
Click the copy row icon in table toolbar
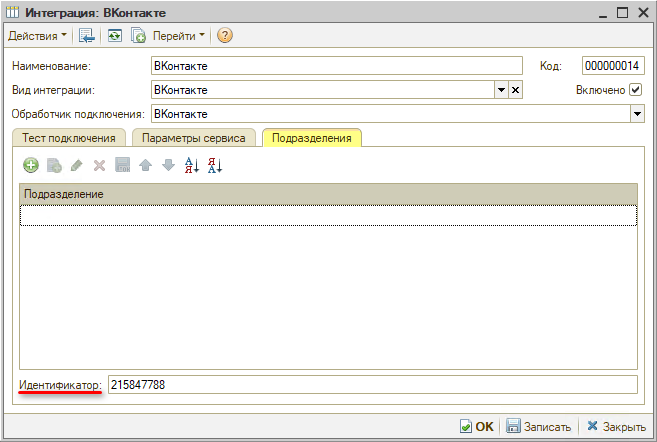pos(54,165)
